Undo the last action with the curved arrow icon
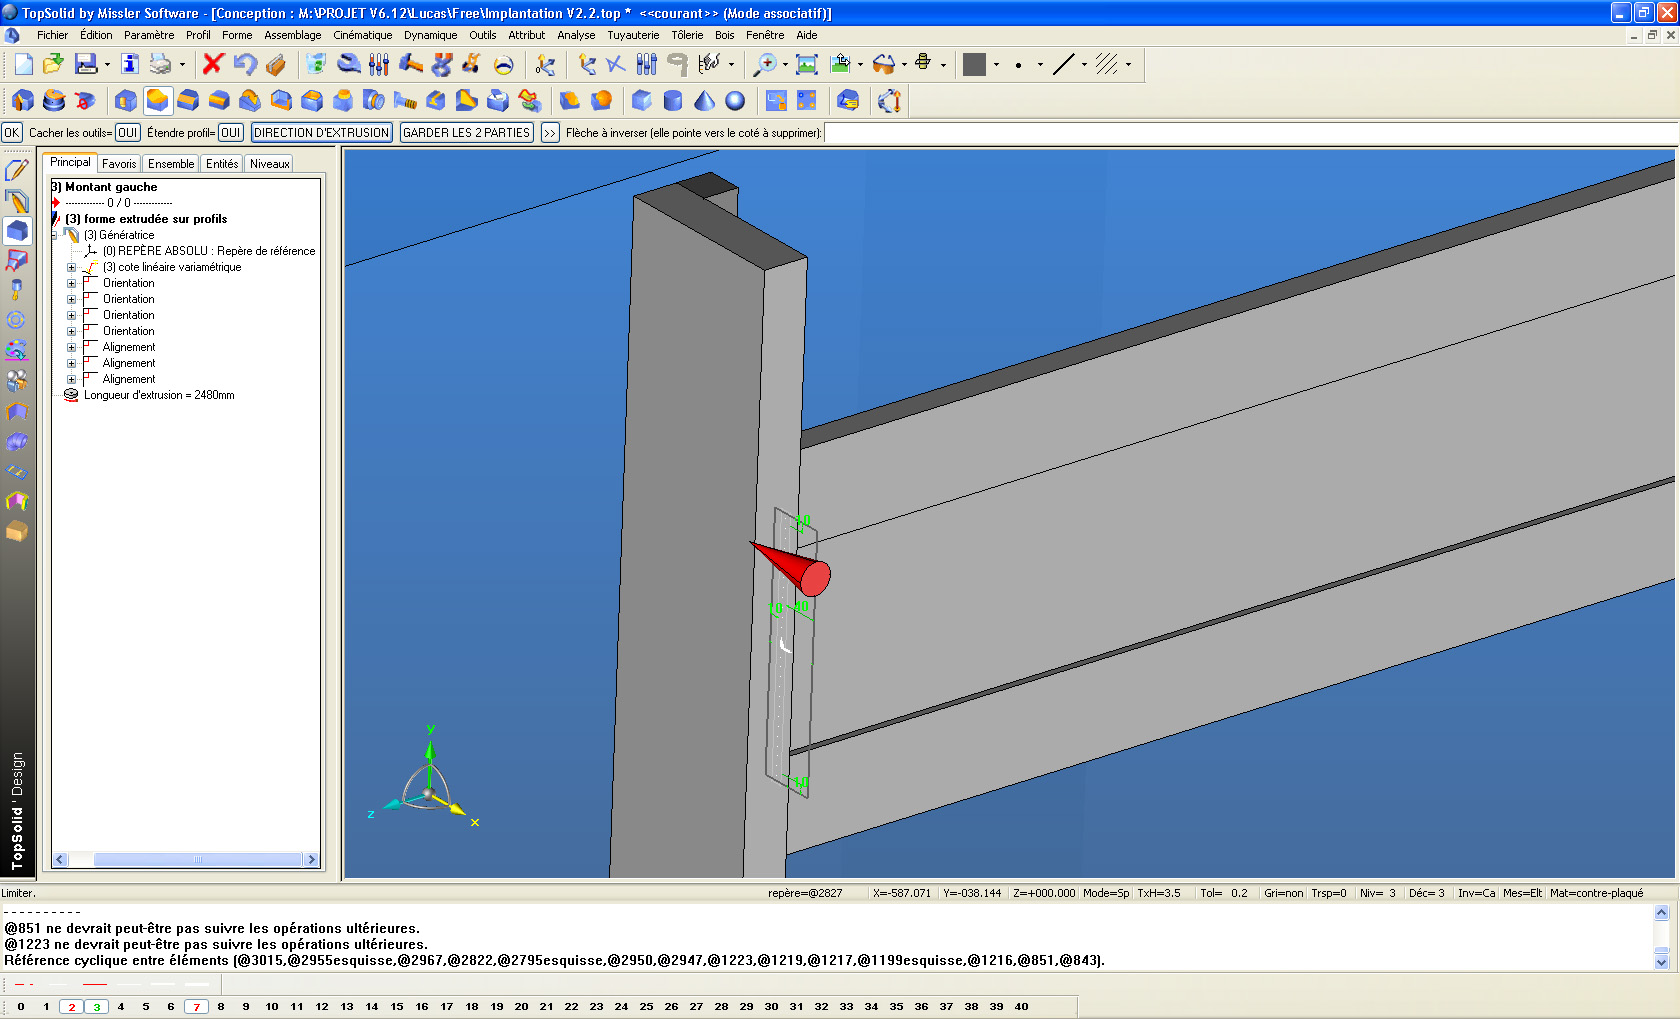This screenshot has width=1680, height=1019. (244, 64)
